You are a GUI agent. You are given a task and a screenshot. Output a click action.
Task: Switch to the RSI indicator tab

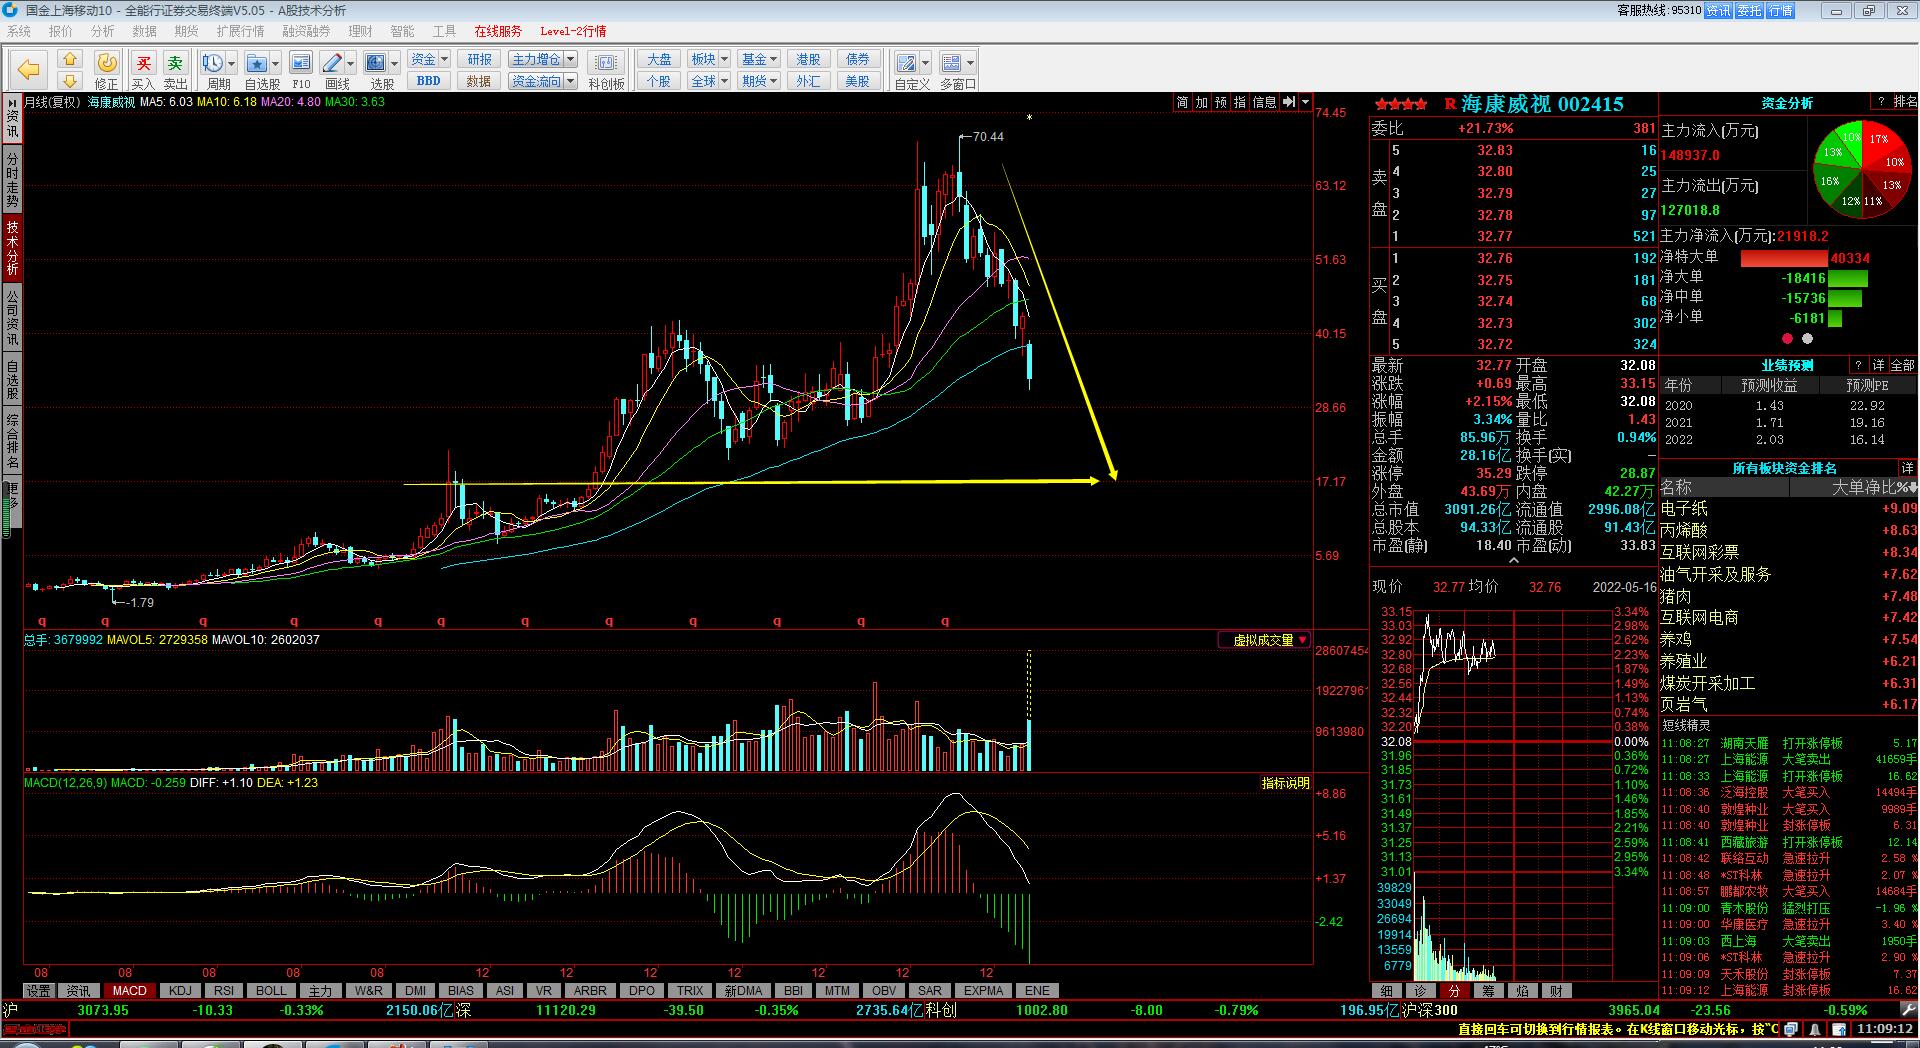[x=224, y=991]
